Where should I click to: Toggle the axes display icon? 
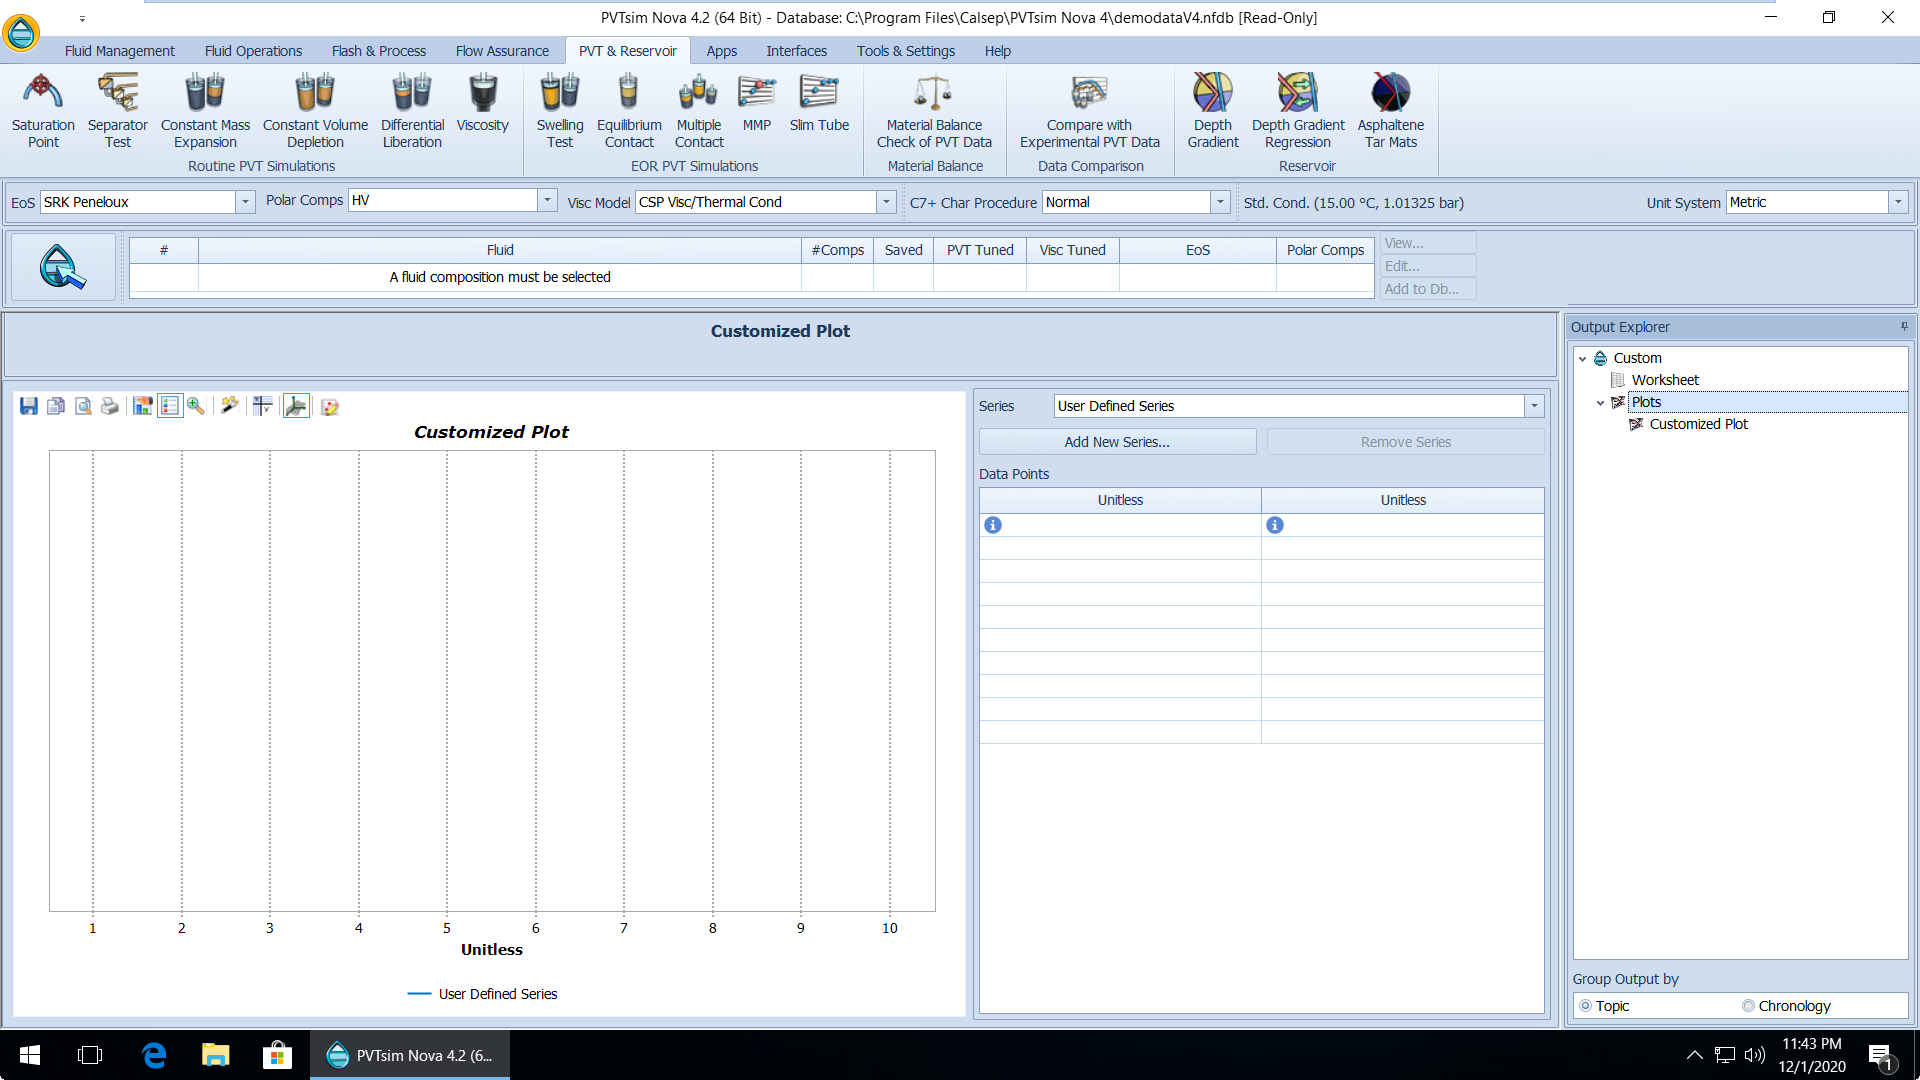point(296,406)
